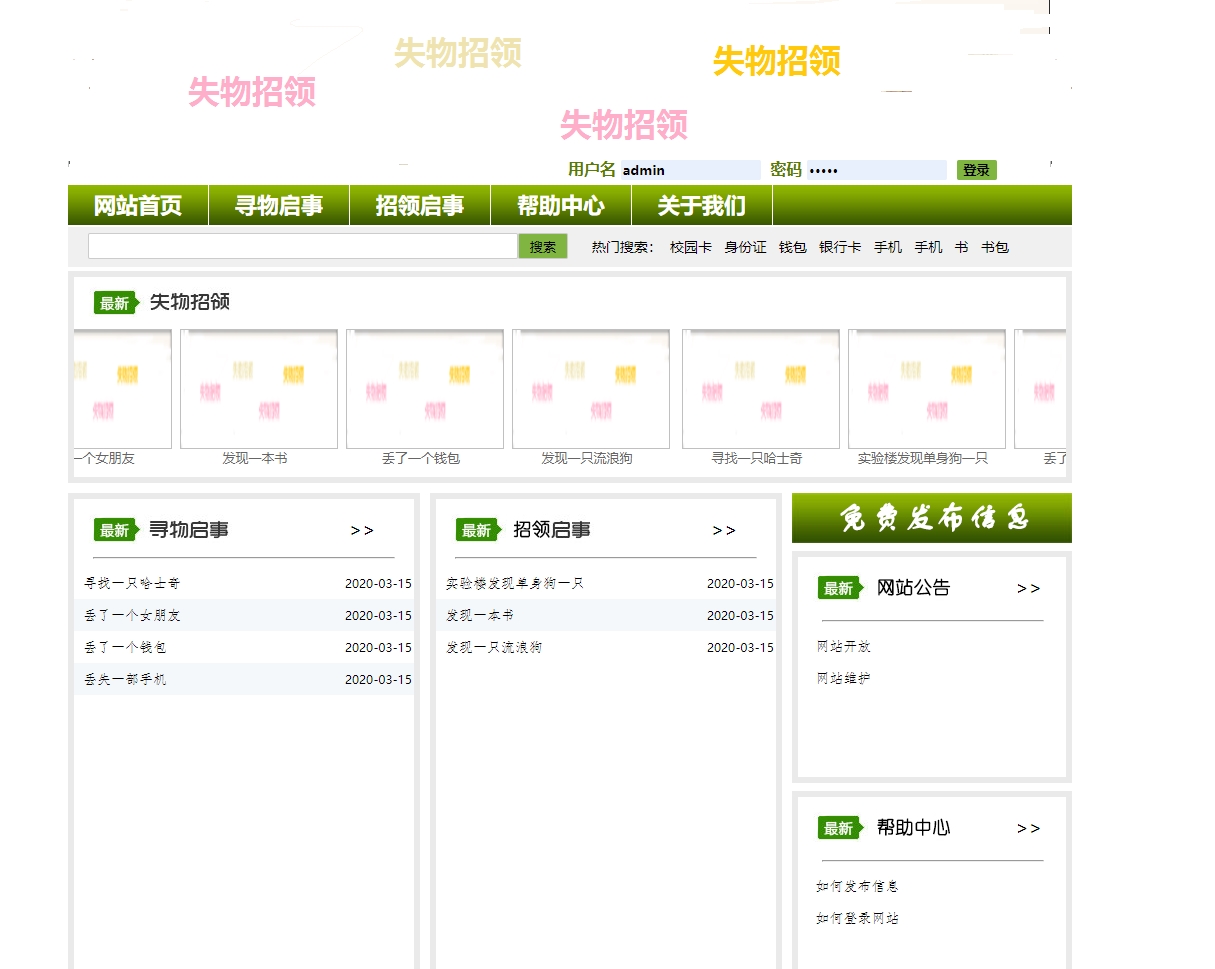Click the 最新 badge in 招领启事 panel
This screenshot has width=1215, height=969.
[478, 531]
